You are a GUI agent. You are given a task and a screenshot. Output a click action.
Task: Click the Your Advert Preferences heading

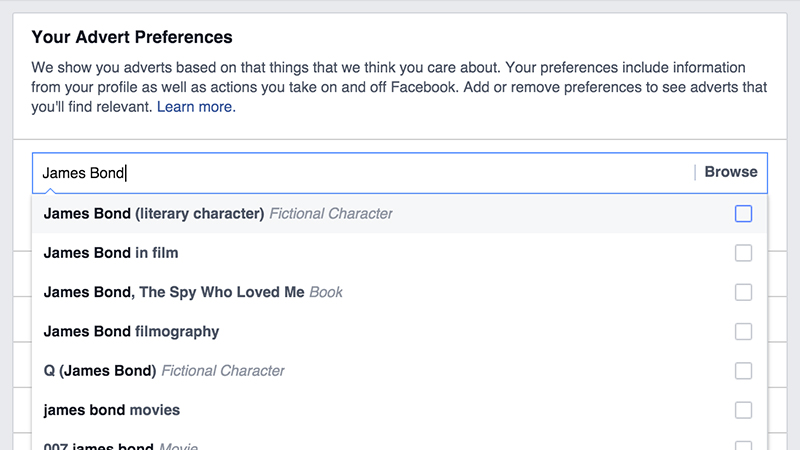coord(132,37)
